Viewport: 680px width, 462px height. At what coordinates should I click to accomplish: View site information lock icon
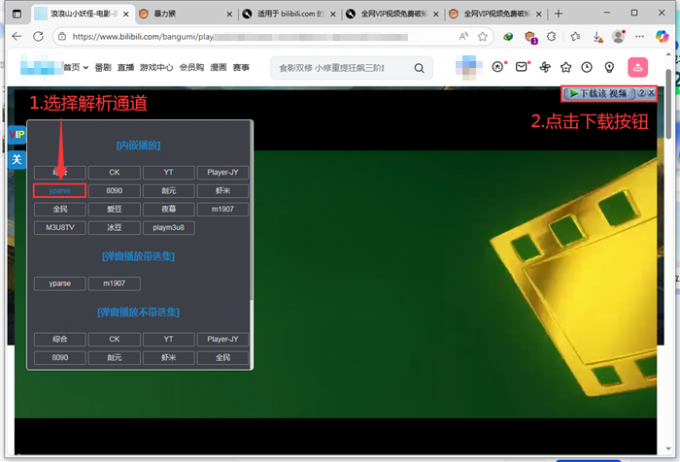(x=62, y=37)
